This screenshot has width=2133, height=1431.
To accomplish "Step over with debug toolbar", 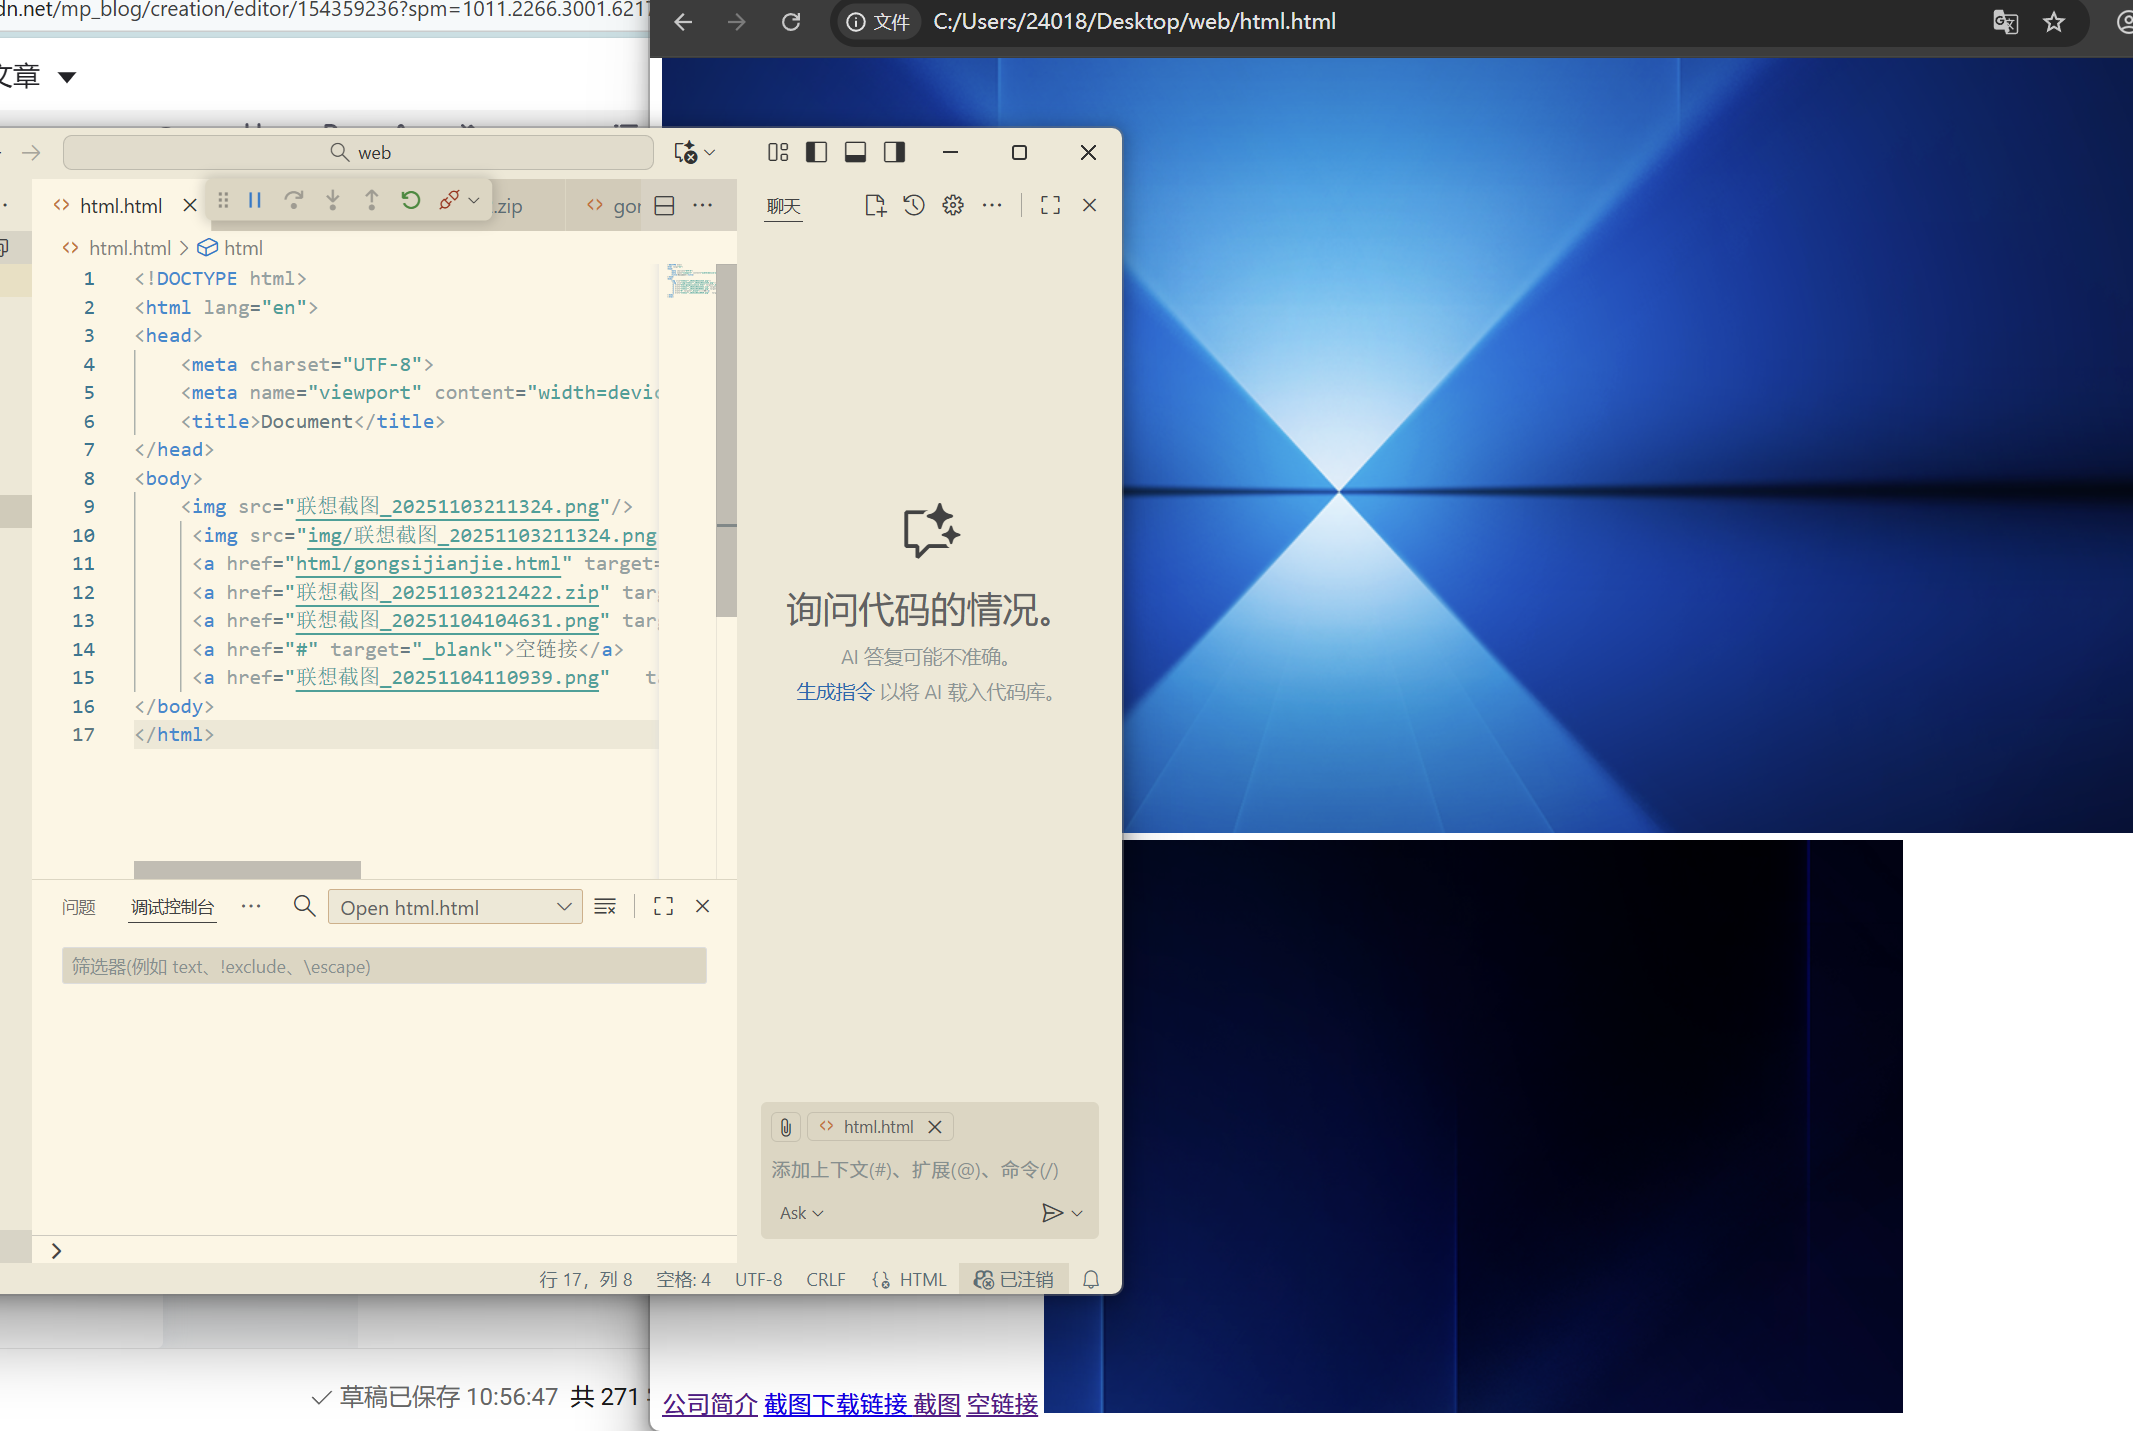I will point(293,200).
